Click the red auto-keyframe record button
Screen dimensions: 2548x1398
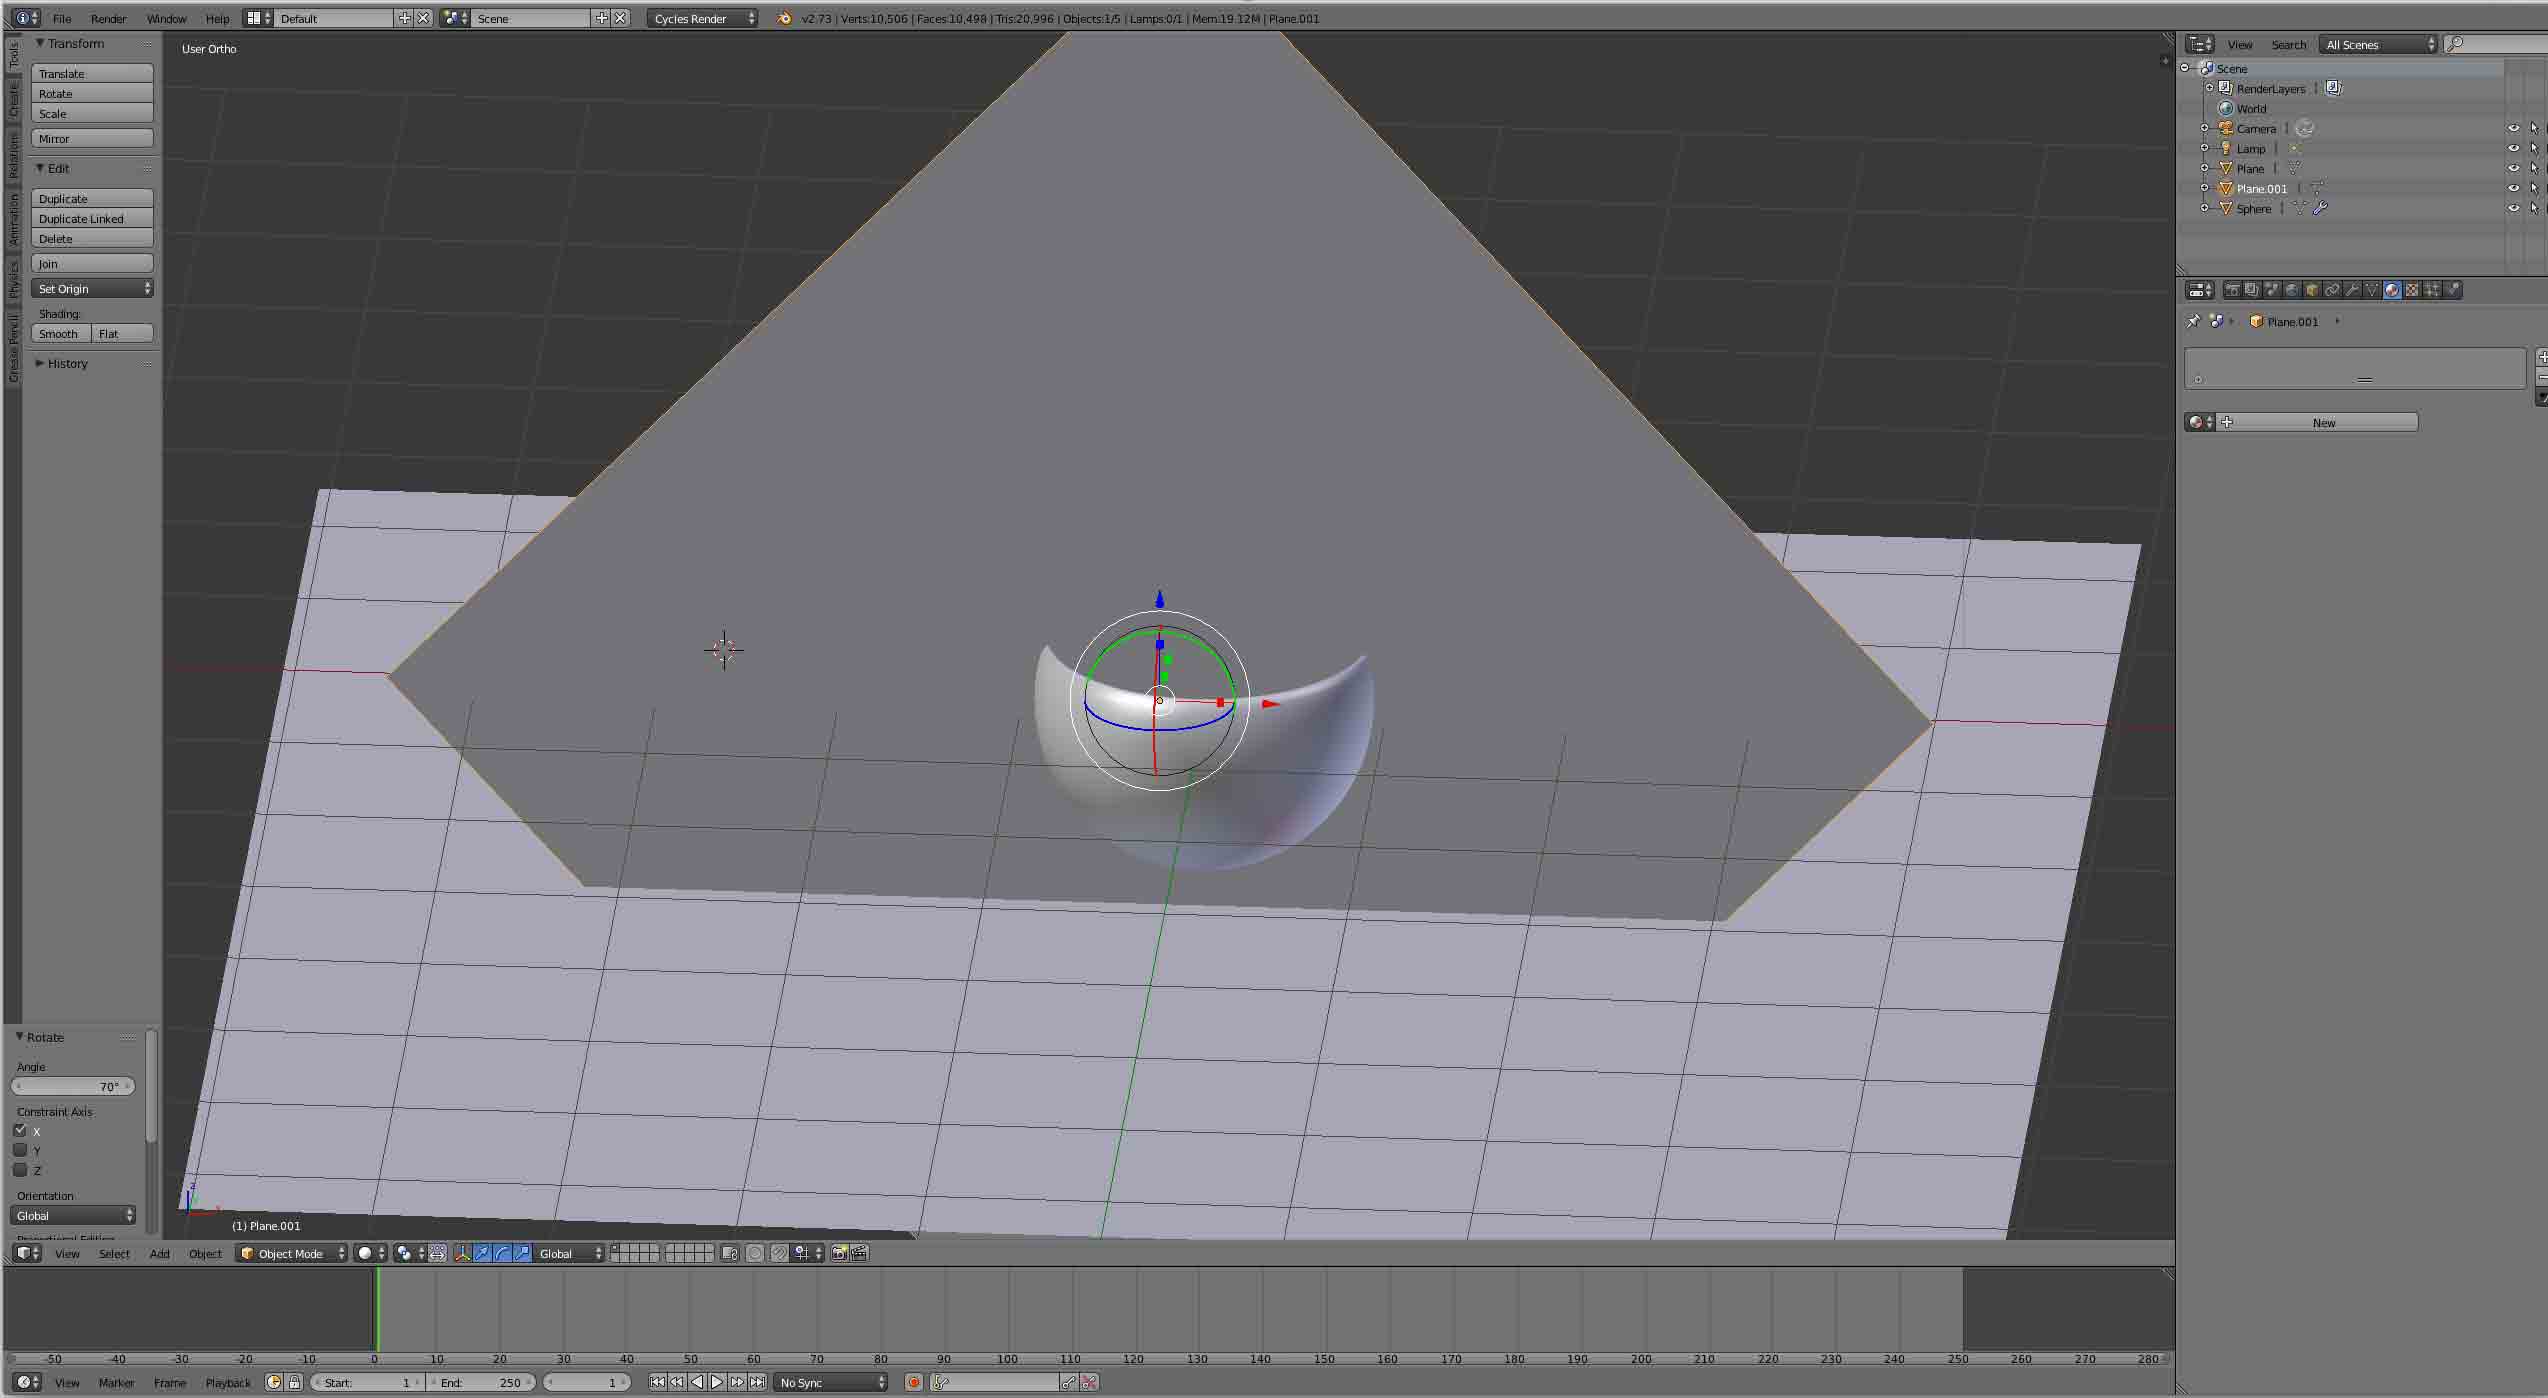(x=913, y=1382)
